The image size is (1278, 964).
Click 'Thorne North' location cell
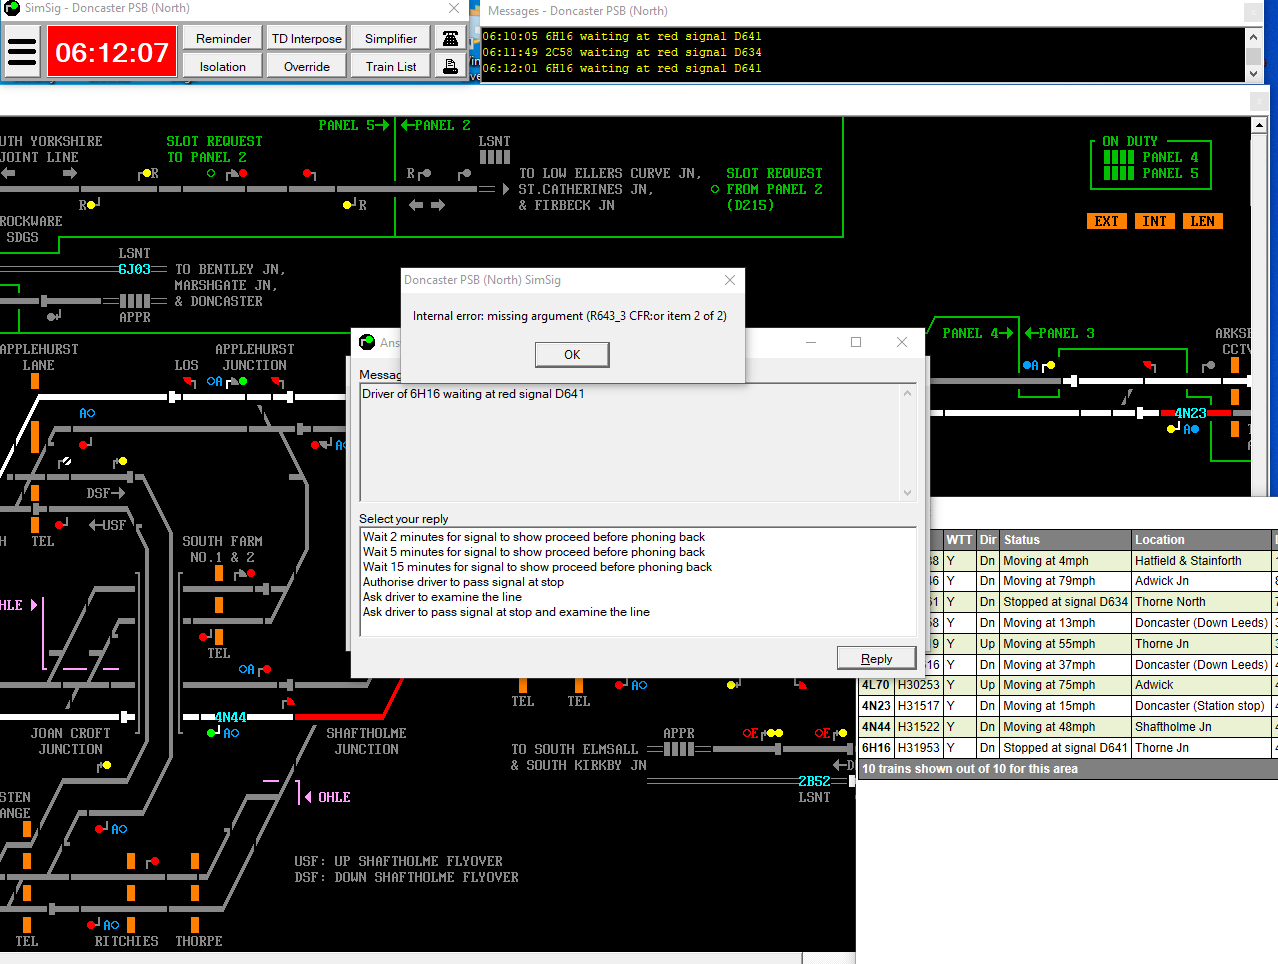(1202, 602)
